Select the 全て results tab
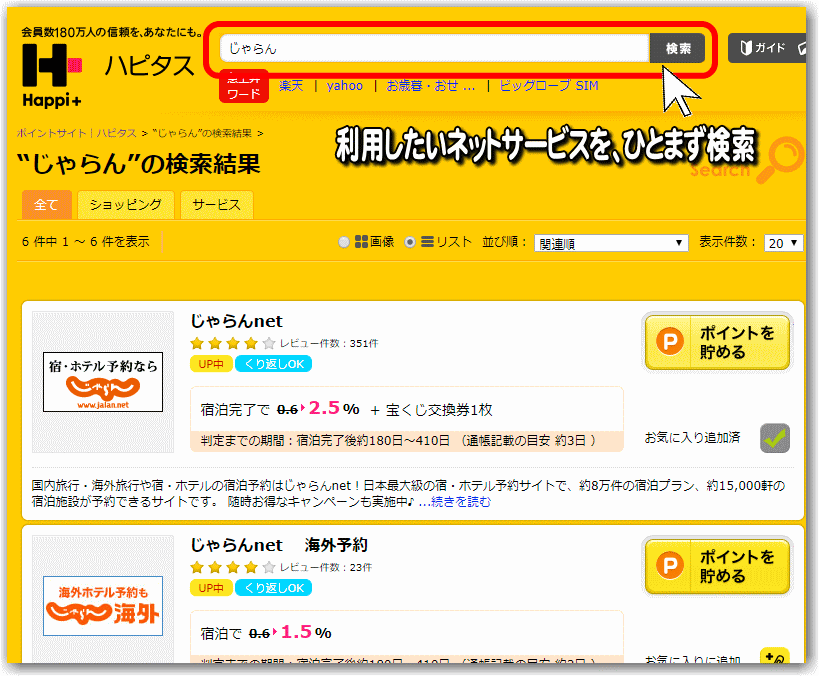 click(x=46, y=205)
